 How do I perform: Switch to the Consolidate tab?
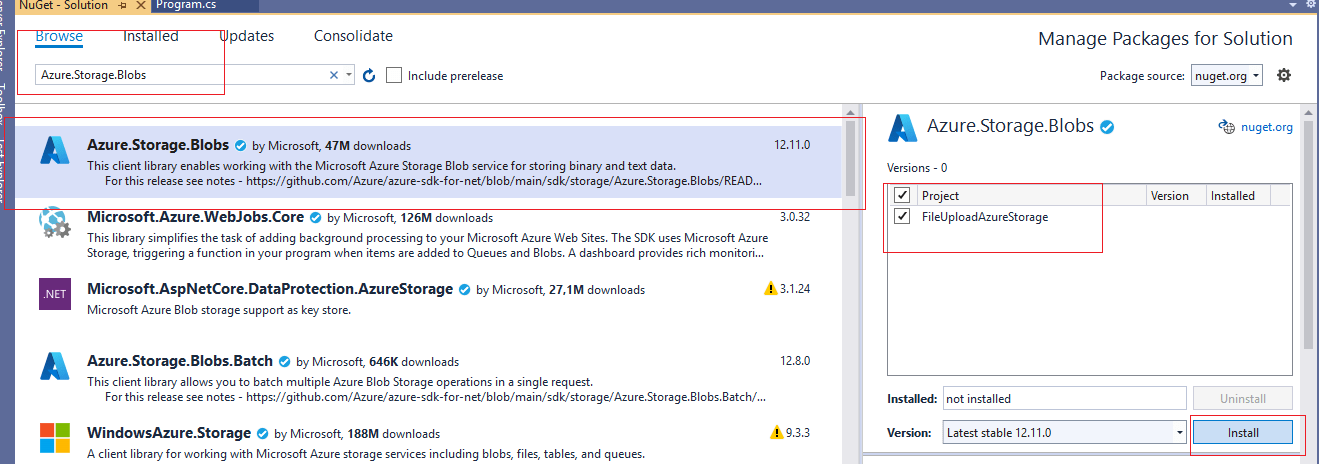click(x=353, y=36)
